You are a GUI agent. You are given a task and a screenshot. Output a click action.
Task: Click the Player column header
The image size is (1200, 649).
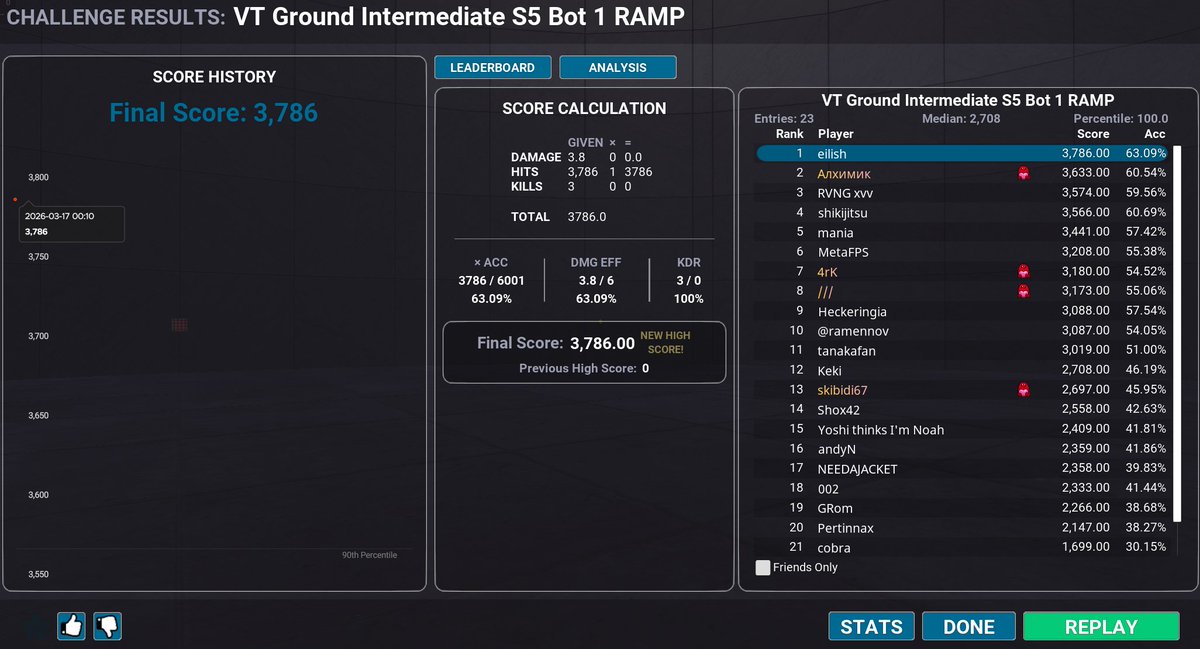coord(836,134)
